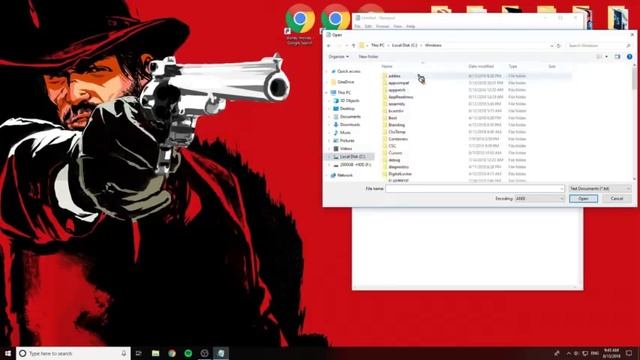Select the addins folder

pos(394,76)
